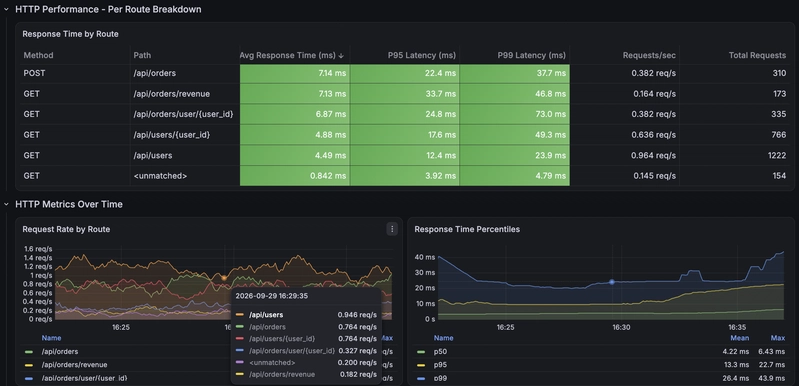799x386 pixels.
Task: Sort request rate legend by Name header
Action: pyautogui.click(x=51, y=338)
